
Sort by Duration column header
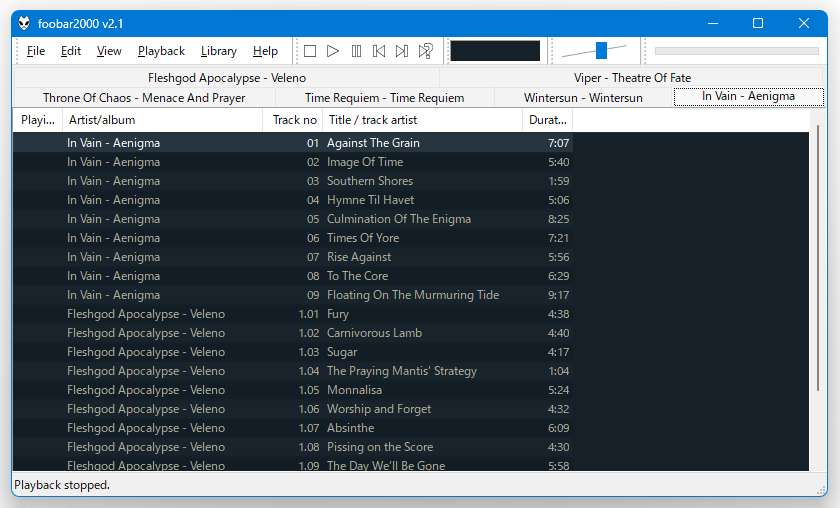click(x=548, y=120)
